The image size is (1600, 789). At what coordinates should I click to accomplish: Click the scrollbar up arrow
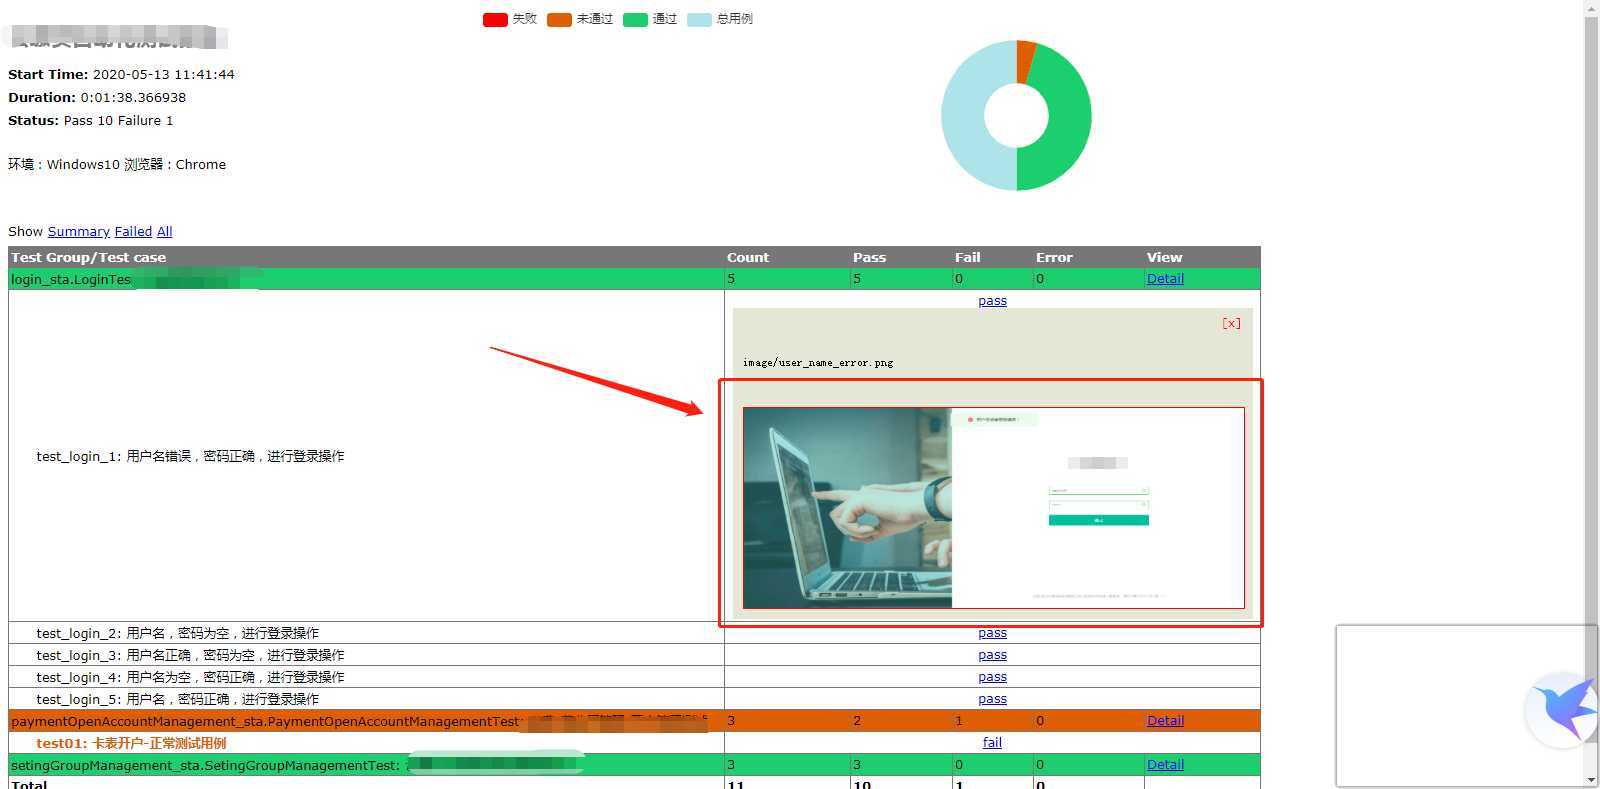(x=1591, y=7)
